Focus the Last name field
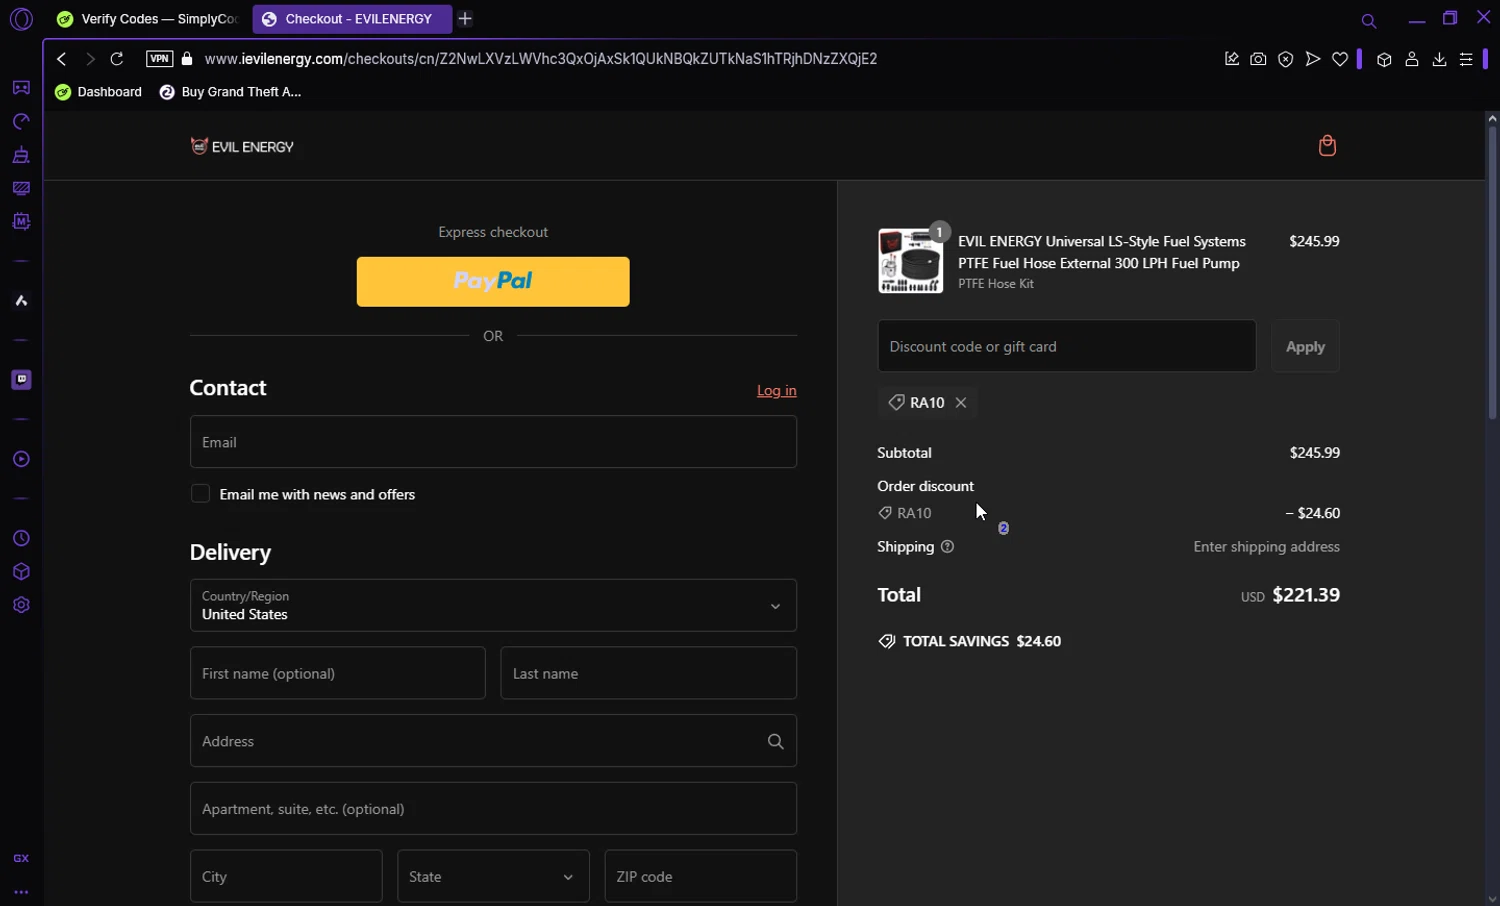 click(x=649, y=673)
